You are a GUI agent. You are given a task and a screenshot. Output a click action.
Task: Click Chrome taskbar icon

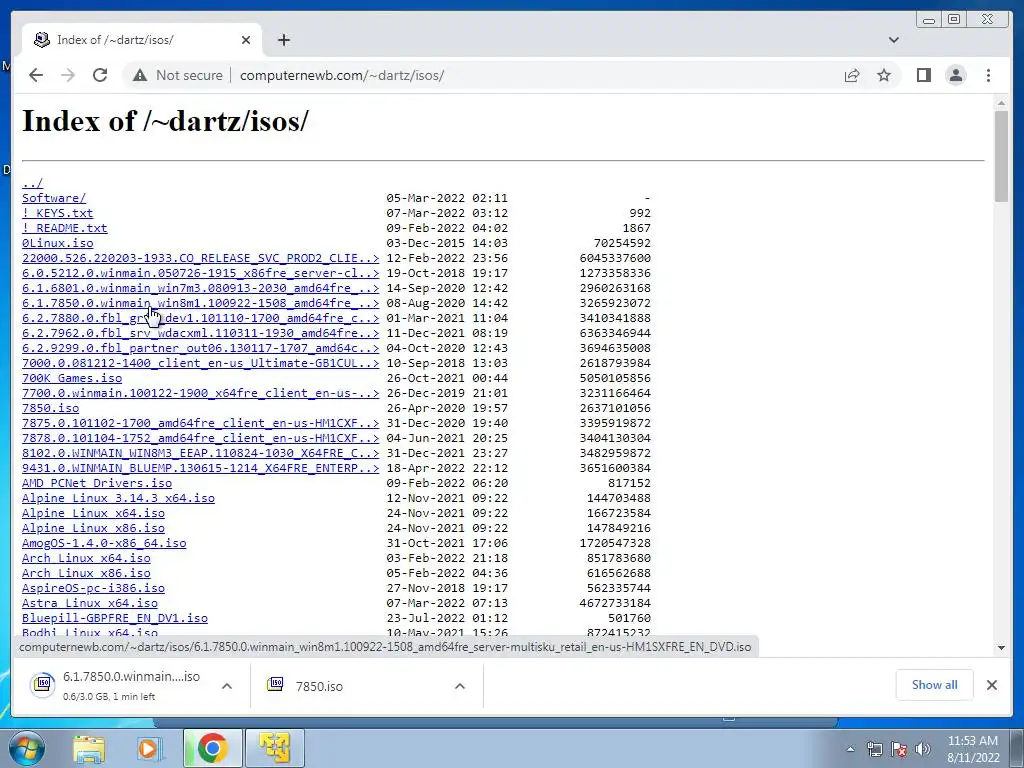point(212,748)
